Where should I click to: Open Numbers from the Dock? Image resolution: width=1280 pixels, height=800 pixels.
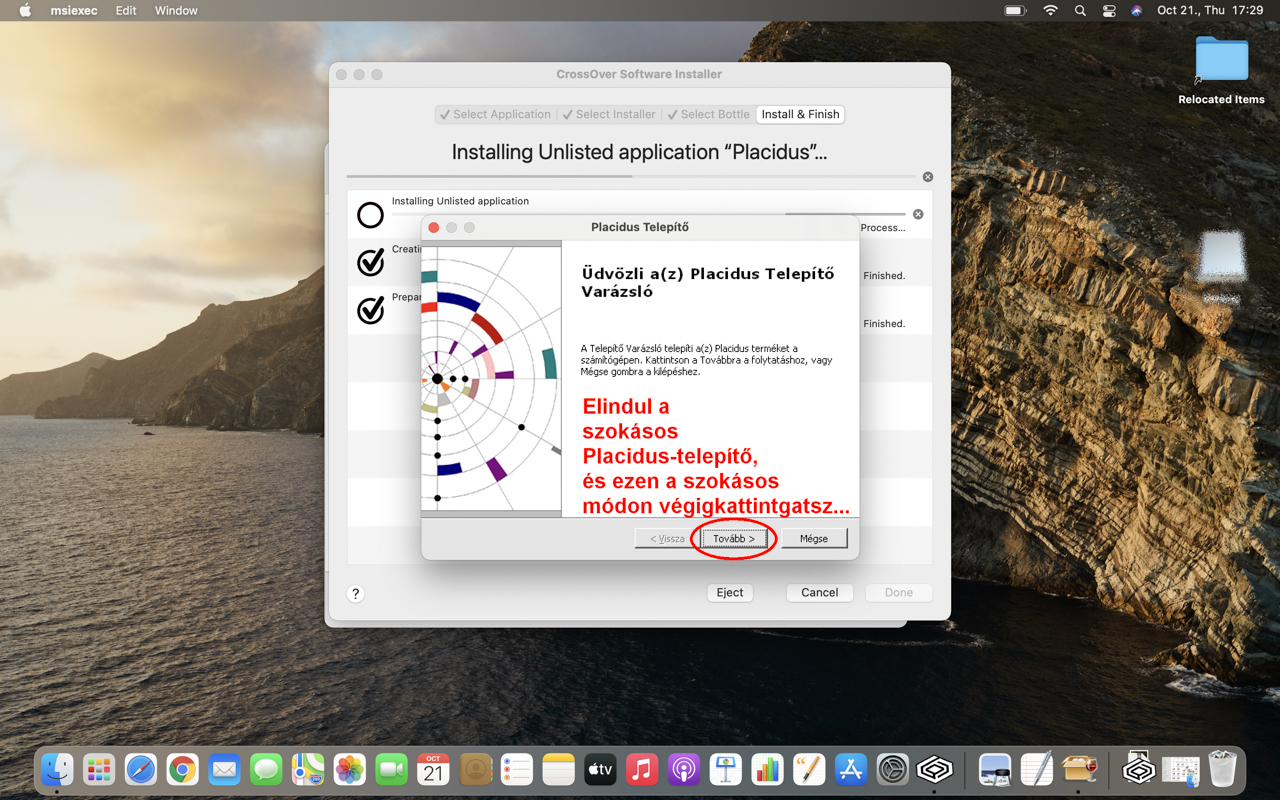click(767, 769)
